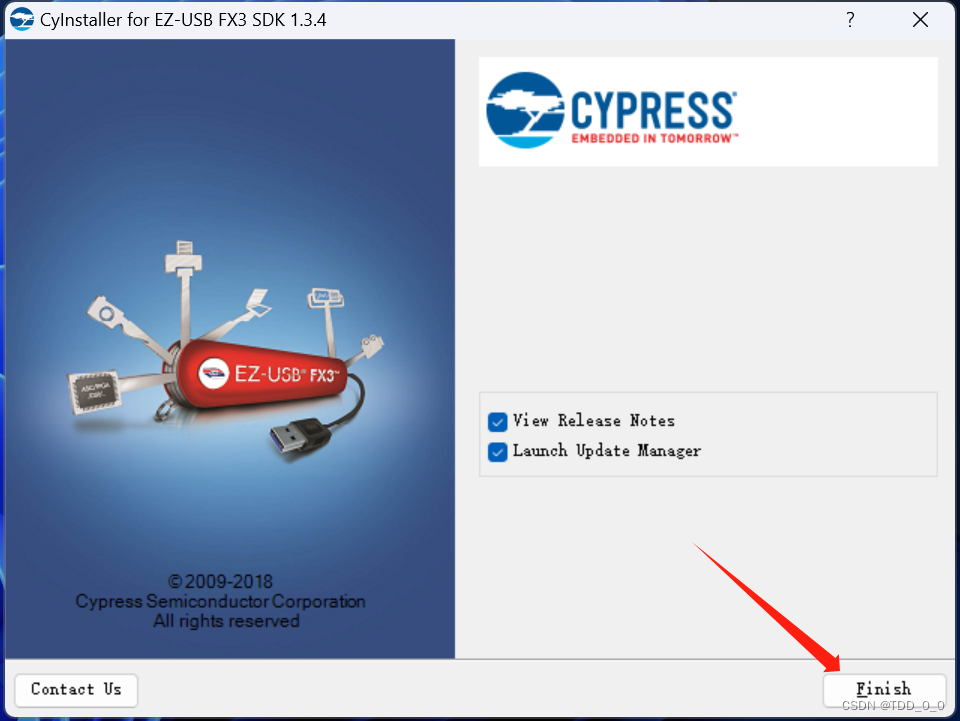
Task: Click the Launch Update Manager label text
Action: [x=606, y=450]
